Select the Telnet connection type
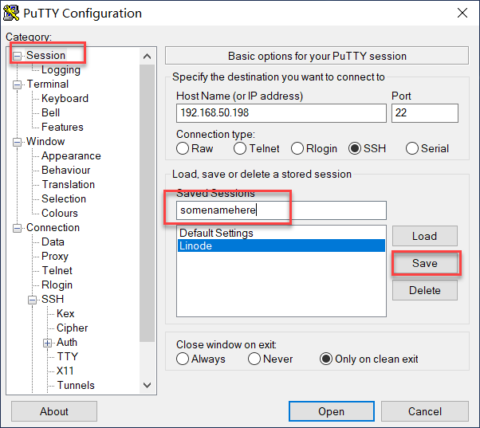Image resolution: width=480 pixels, height=428 pixels. point(256,148)
